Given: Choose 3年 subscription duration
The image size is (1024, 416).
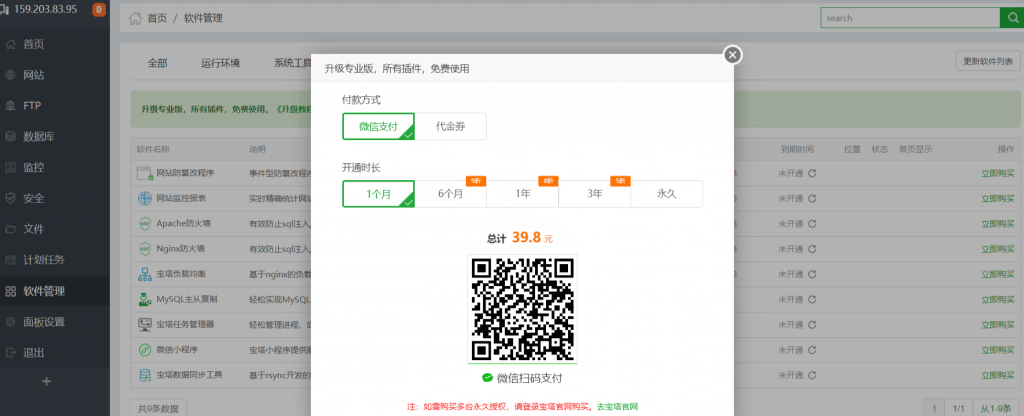Looking at the screenshot, I should tap(595, 194).
